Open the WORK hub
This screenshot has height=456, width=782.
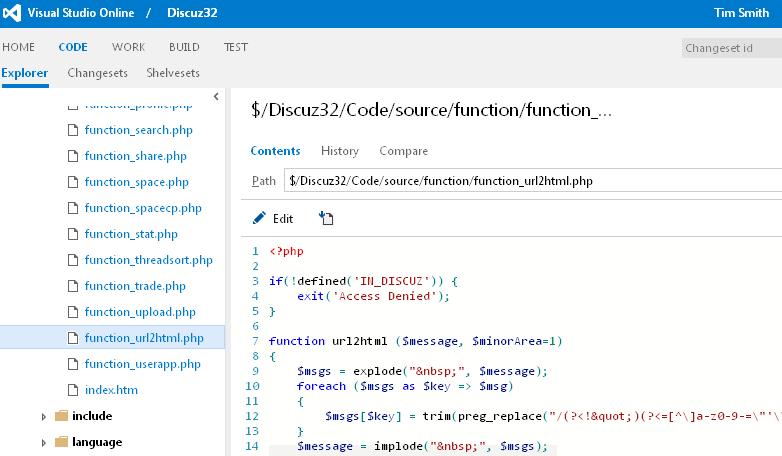[128, 47]
